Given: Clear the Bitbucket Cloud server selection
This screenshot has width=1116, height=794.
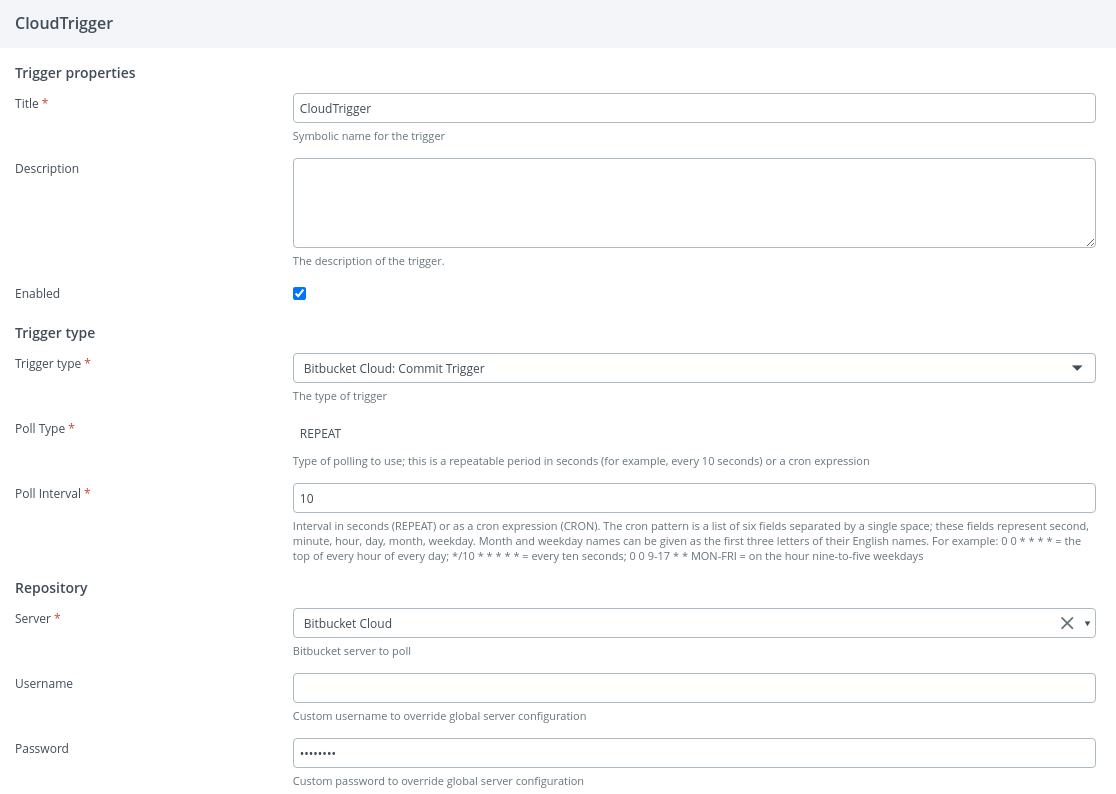Looking at the screenshot, I should pos(1066,623).
